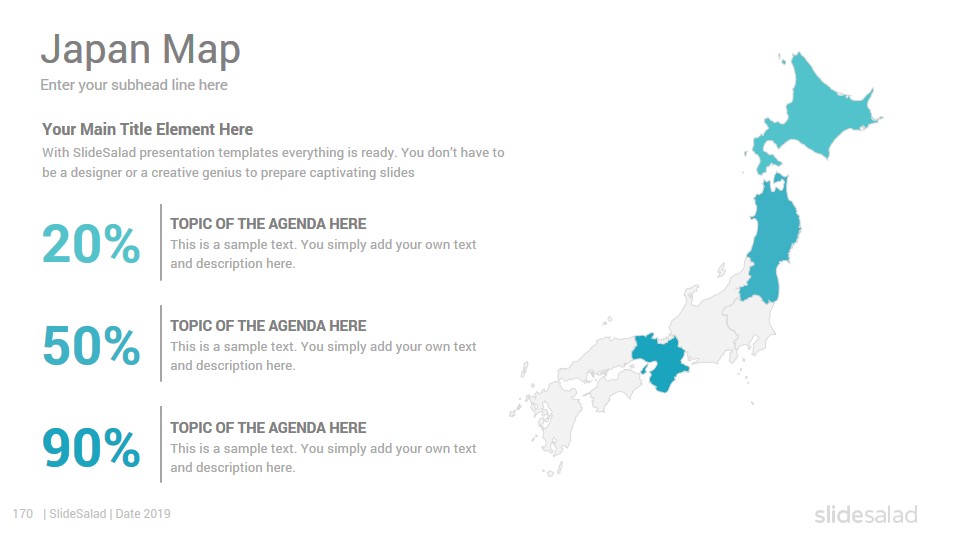Image resolution: width=960 pixels, height=540 pixels.
Task: Click the 20% statistic figure
Action: [91, 244]
